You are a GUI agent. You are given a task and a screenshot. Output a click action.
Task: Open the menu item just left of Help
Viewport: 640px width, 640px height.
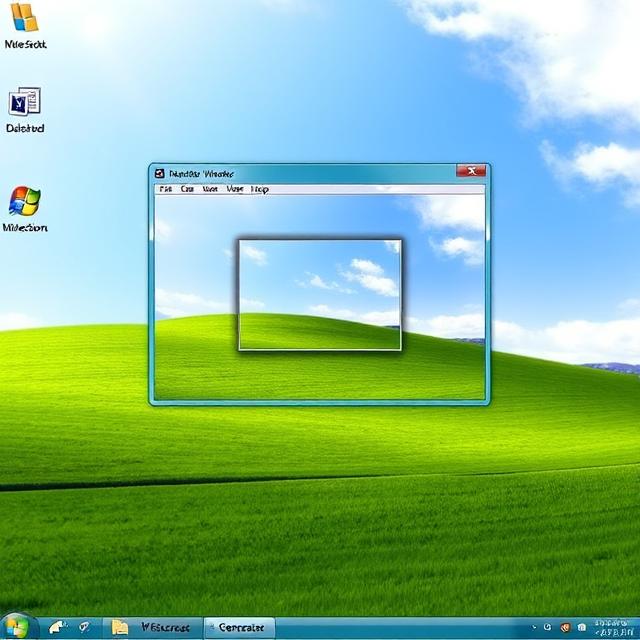pos(235,189)
